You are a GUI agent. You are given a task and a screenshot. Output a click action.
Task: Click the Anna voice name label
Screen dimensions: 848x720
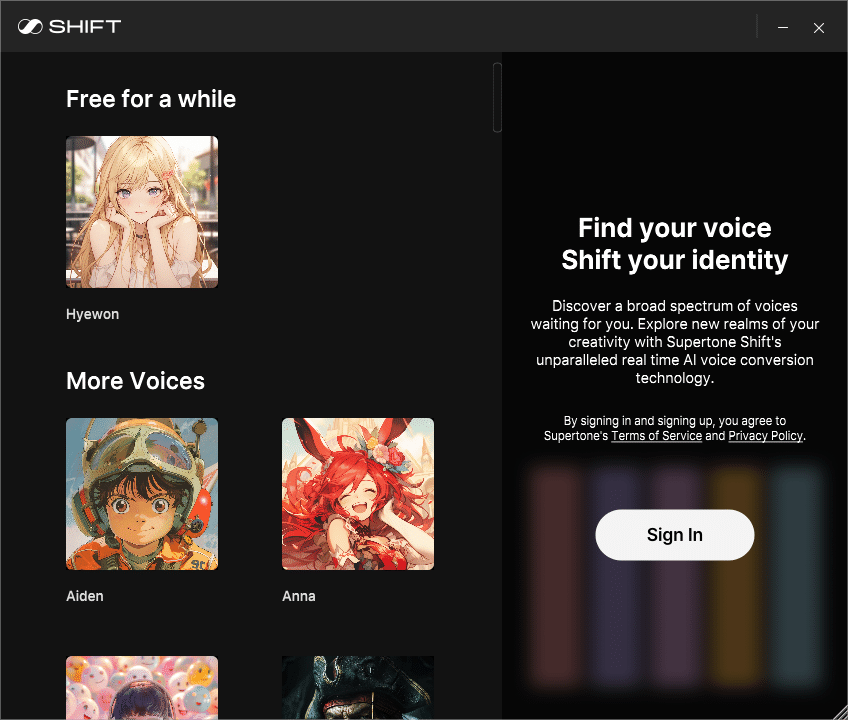pyautogui.click(x=298, y=595)
